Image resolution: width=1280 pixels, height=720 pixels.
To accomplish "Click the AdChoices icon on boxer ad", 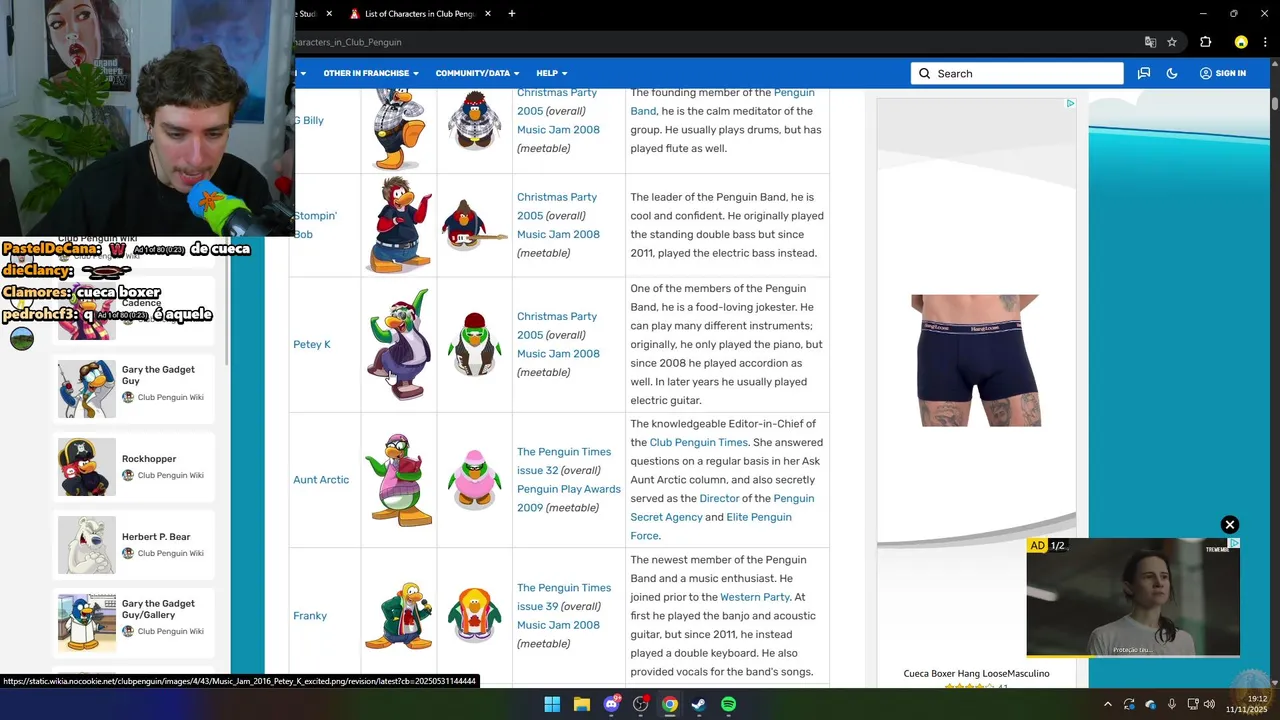I will 1070,103.
